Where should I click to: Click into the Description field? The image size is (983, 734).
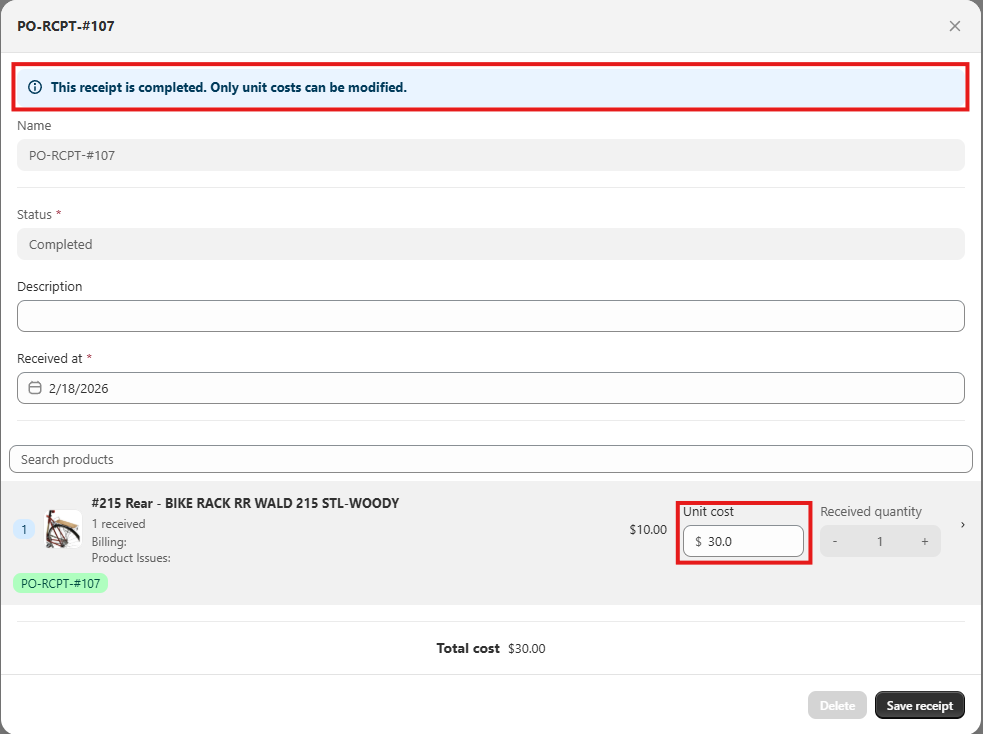(x=490, y=316)
